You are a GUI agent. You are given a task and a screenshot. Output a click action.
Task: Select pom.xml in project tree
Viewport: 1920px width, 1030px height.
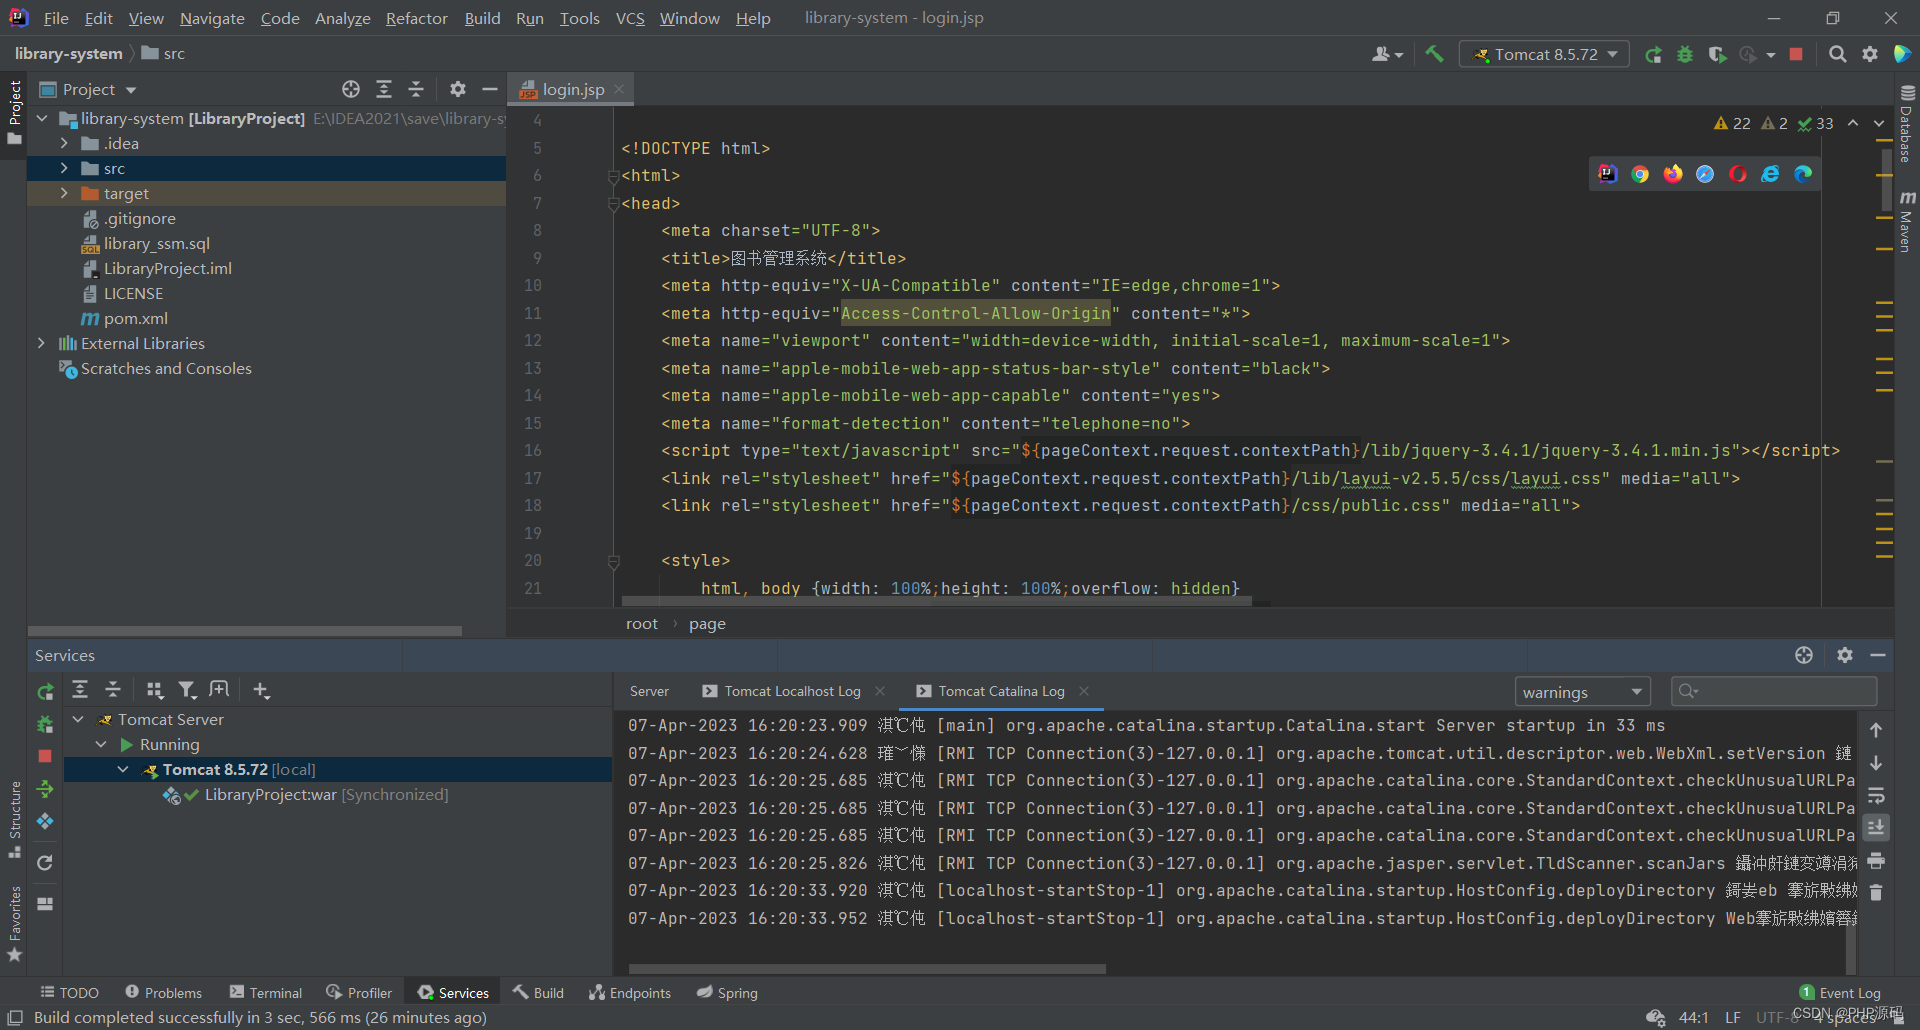[135, 318]
